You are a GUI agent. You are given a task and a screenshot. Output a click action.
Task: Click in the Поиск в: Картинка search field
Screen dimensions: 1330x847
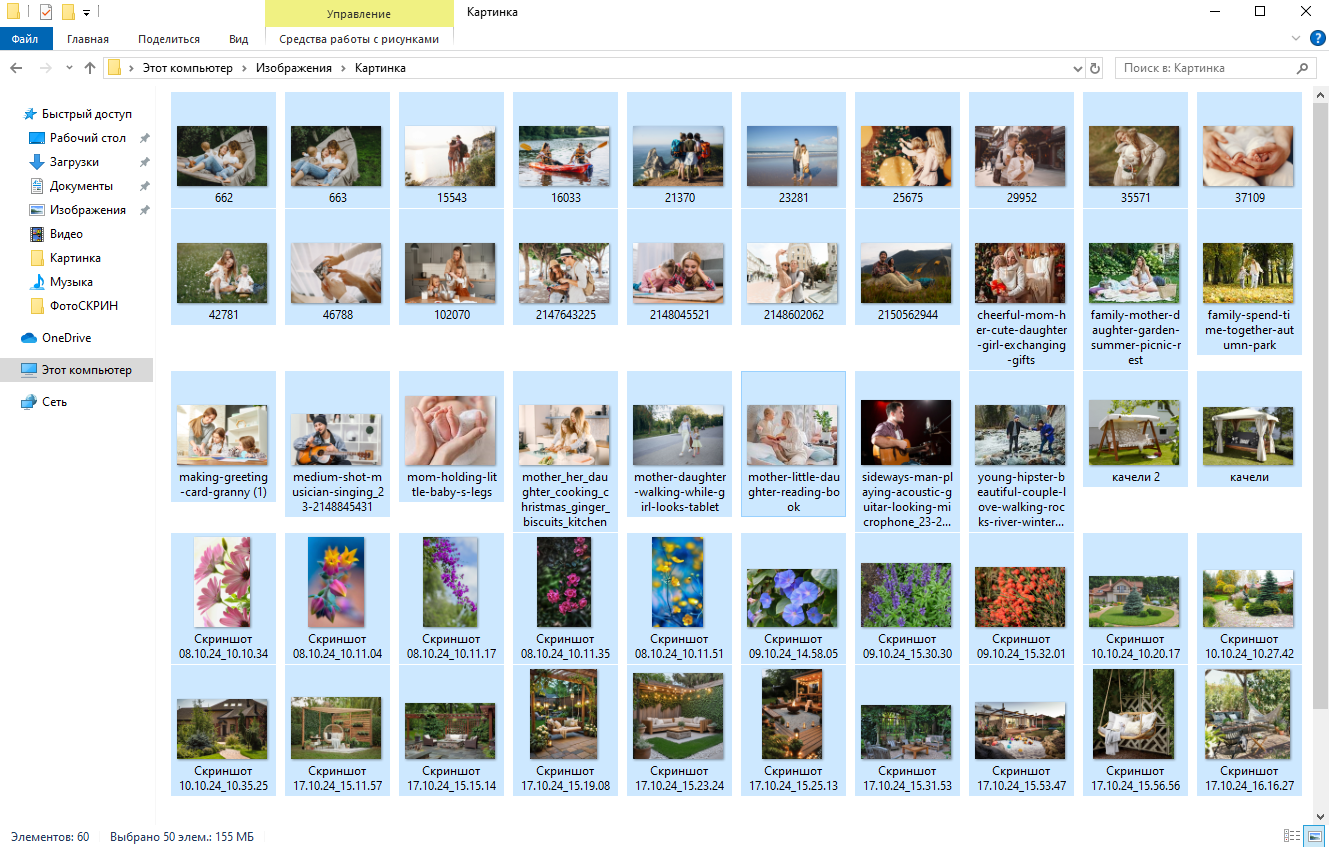[x=1200, y=68]
